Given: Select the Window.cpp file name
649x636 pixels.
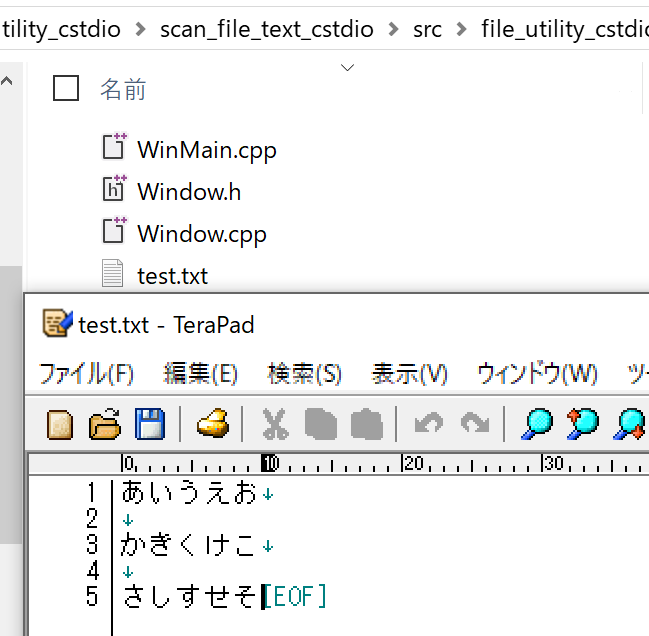Looking at the screenshot, I should 202,234.
